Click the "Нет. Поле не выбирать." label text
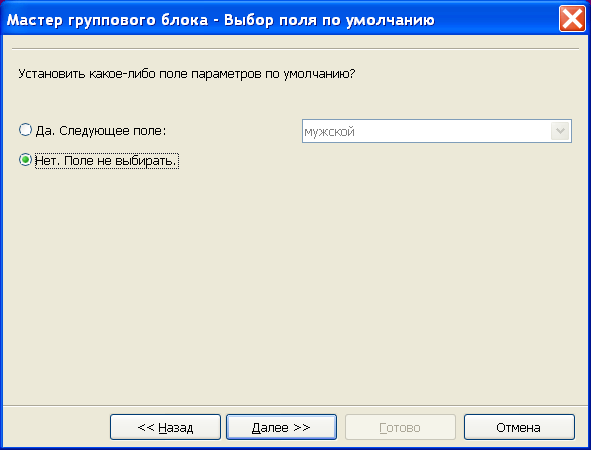 106,161
